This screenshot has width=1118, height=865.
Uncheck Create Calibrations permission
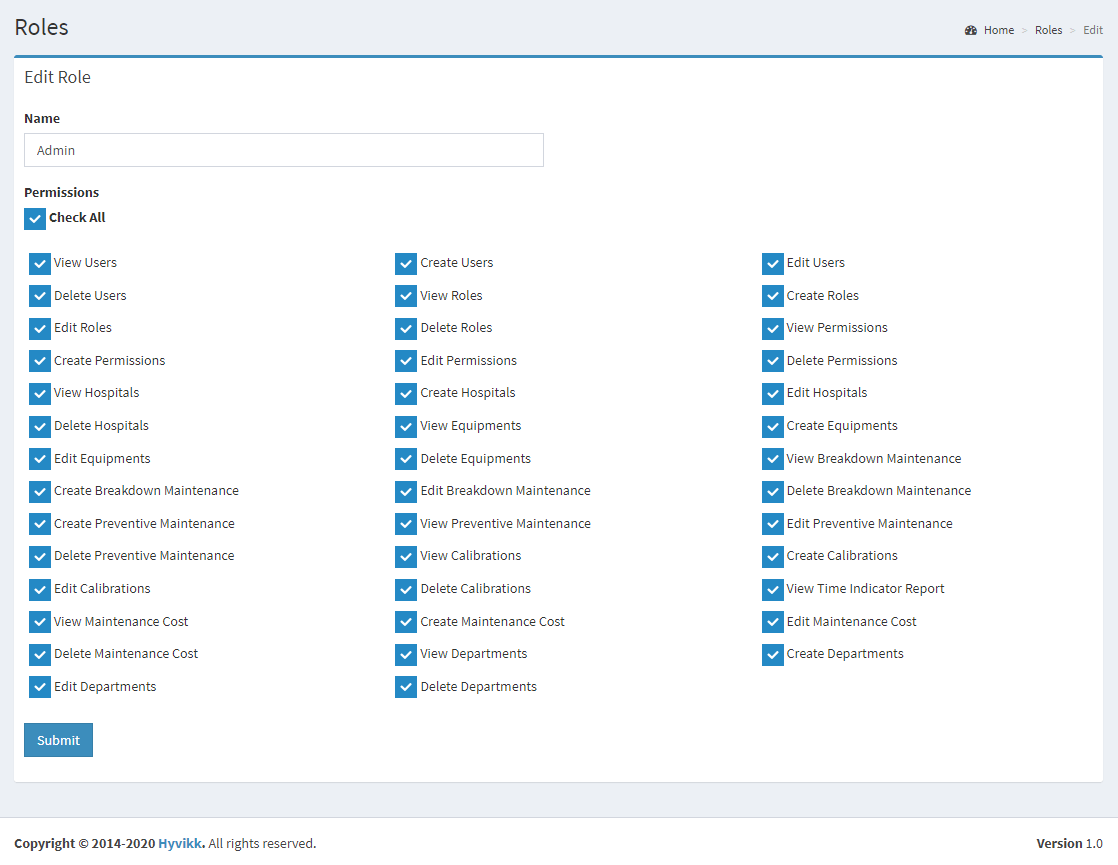click(x=773, y=556)
